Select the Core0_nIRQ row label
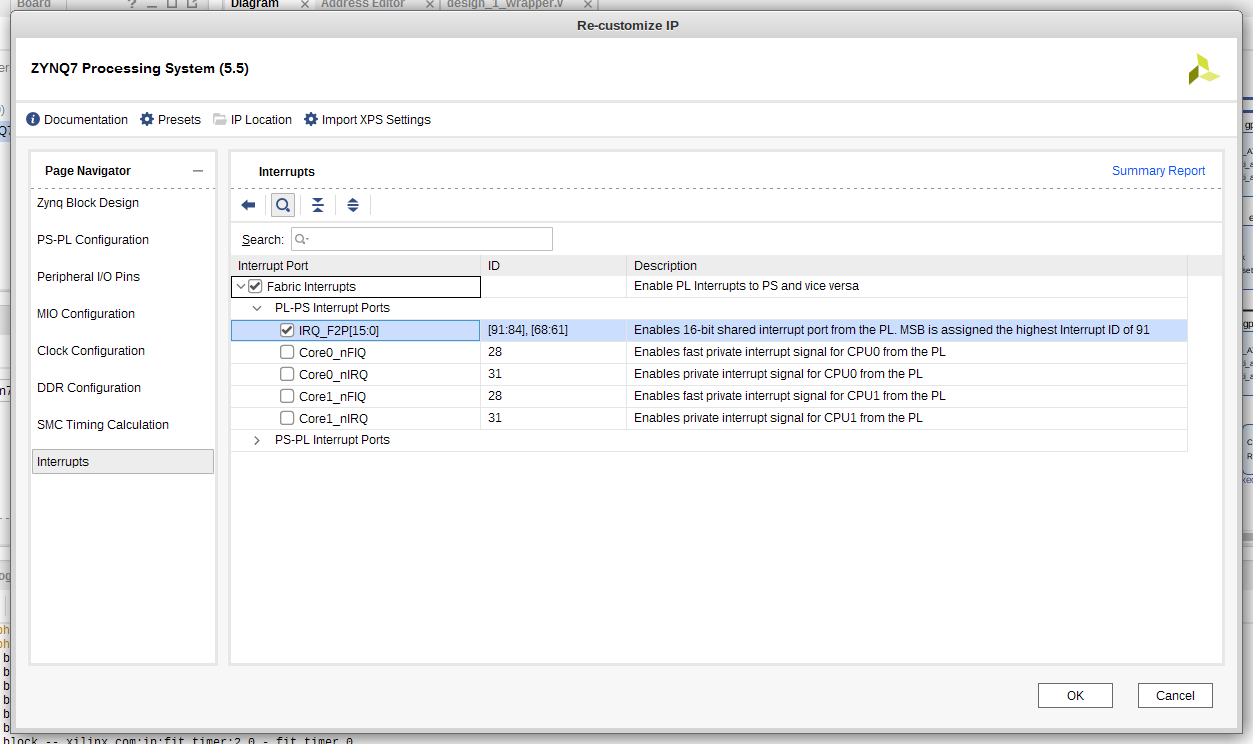 (x=333, y=374)
